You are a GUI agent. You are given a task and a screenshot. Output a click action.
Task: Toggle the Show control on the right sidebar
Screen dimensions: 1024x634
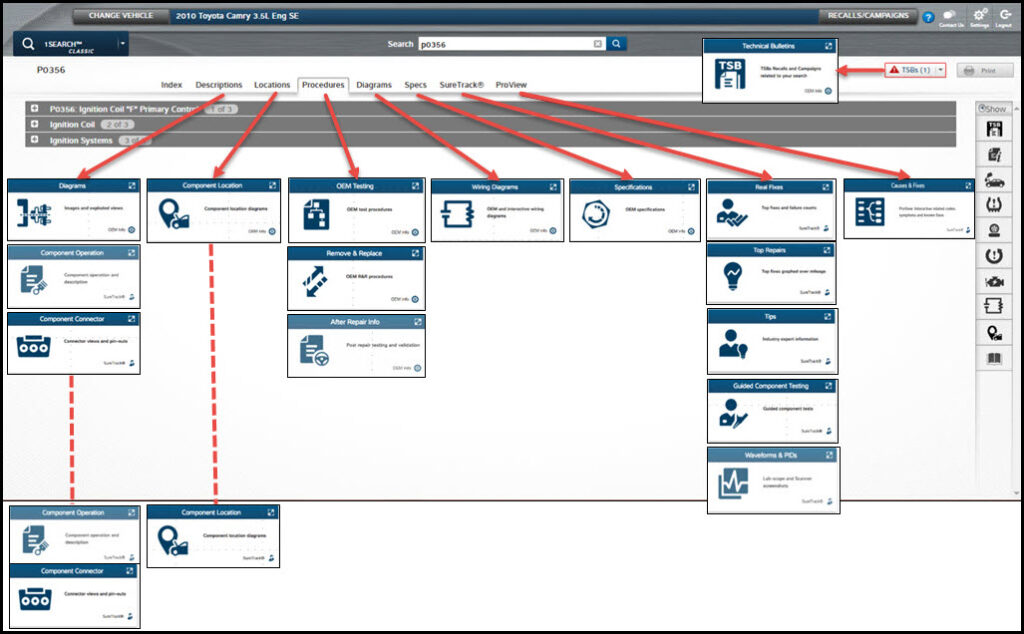pyautogui.click(x=994, y=107)
